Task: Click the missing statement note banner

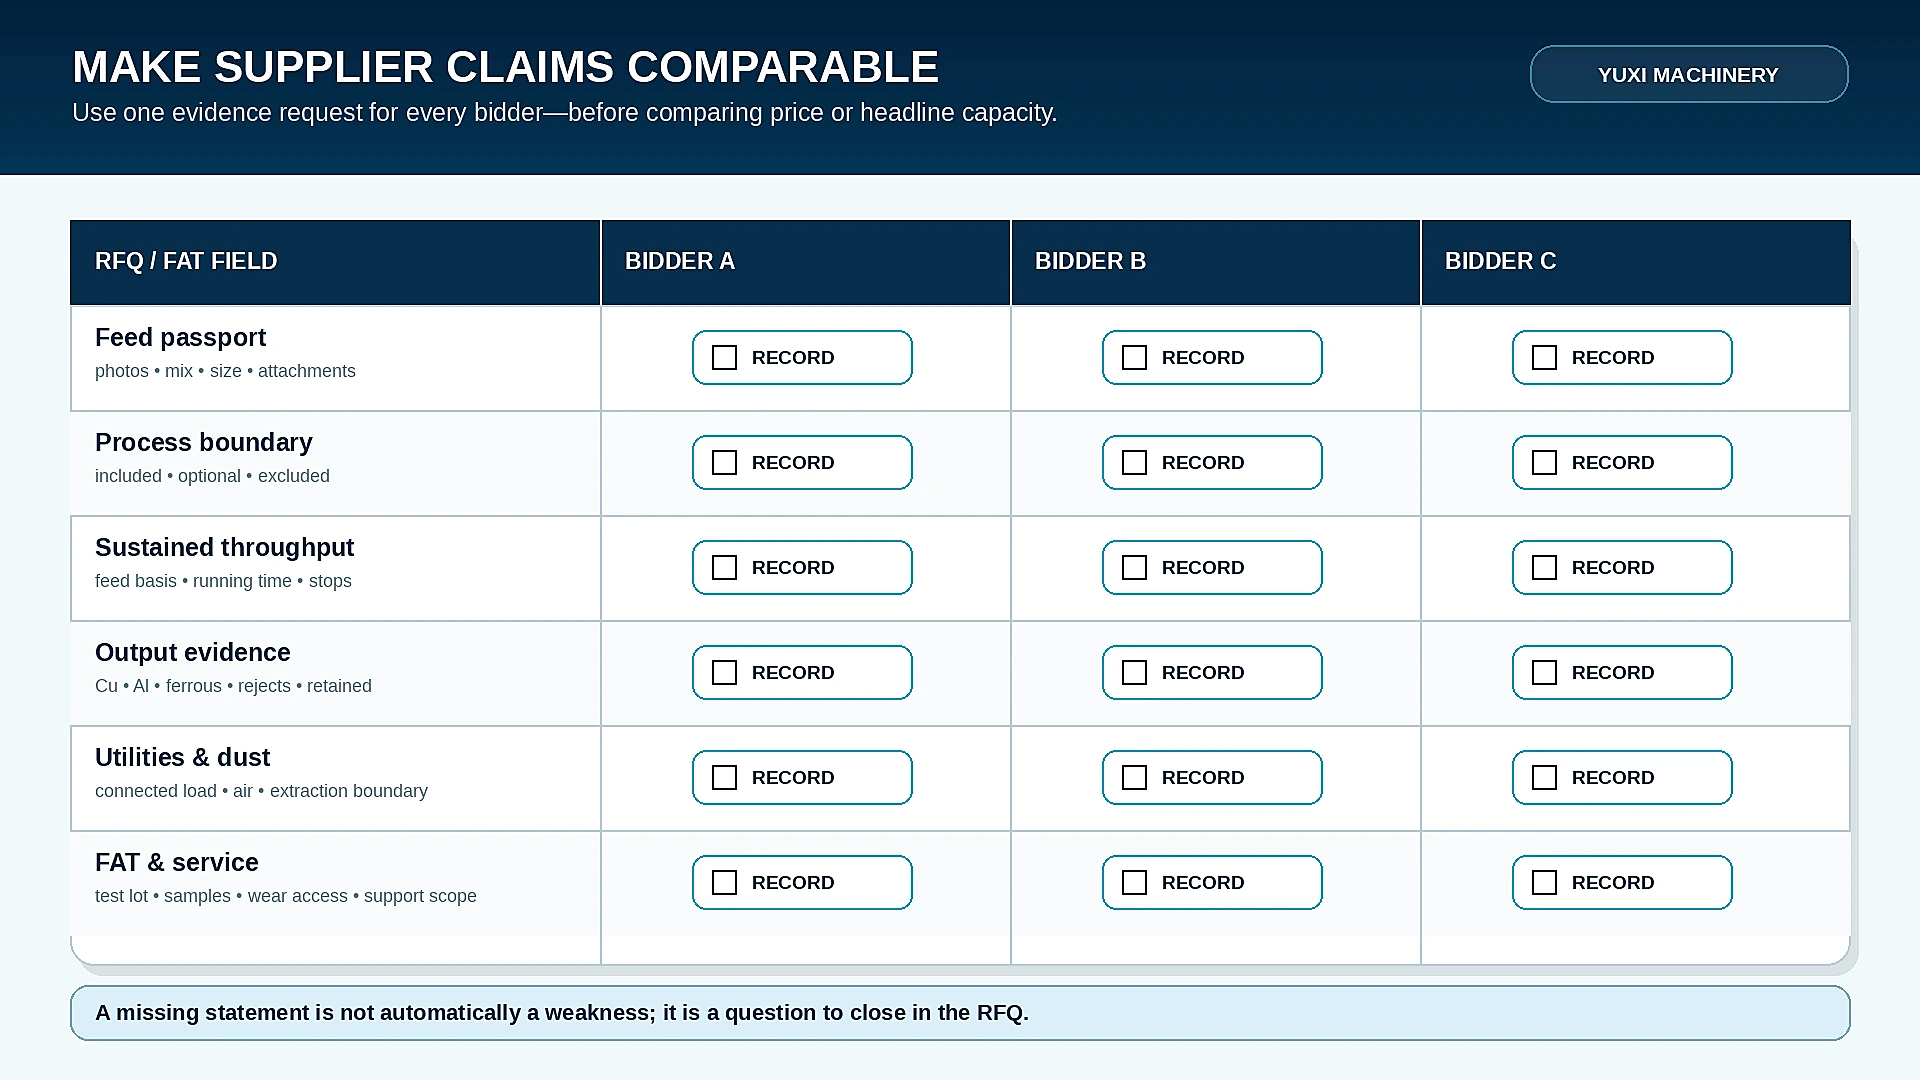Action: click(960, 1013)
